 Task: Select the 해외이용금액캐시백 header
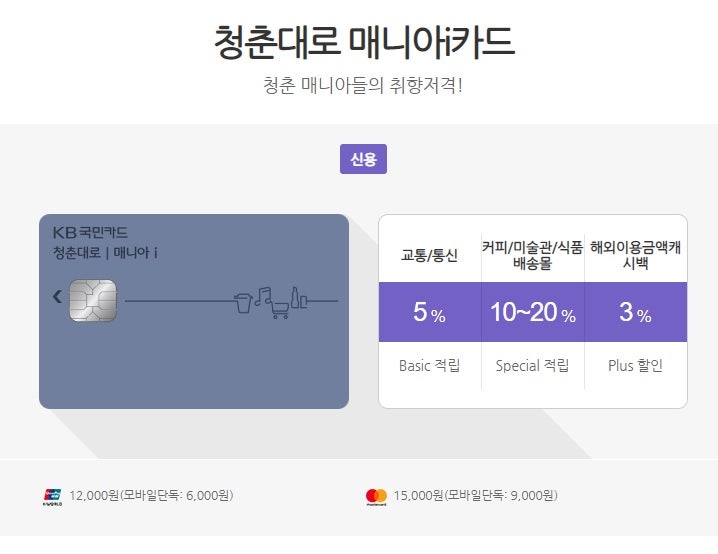(636, 255)
